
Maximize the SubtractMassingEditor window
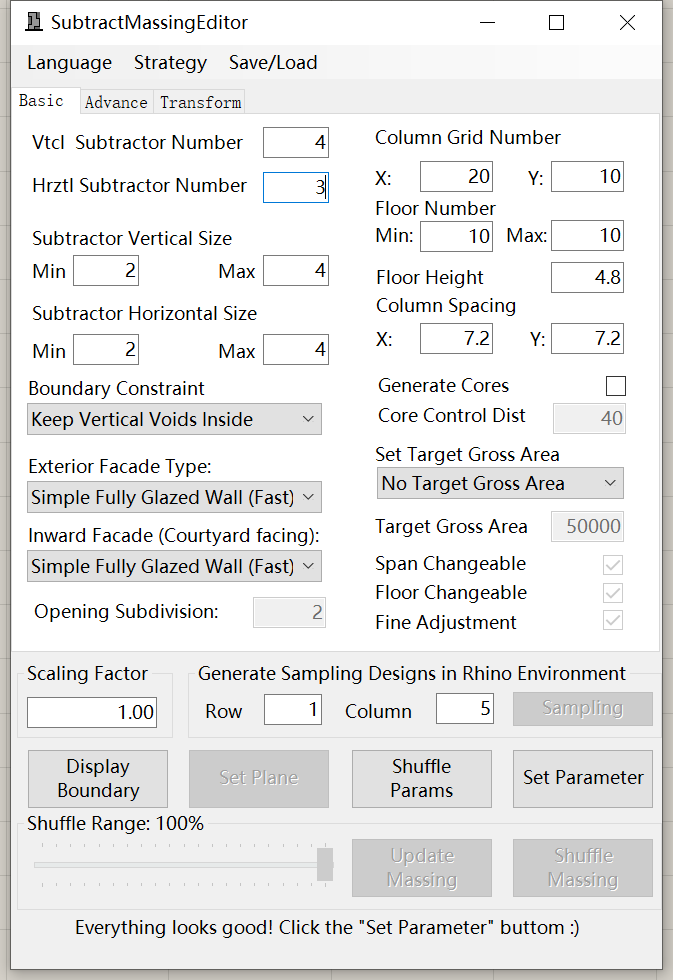pos(556,23)
